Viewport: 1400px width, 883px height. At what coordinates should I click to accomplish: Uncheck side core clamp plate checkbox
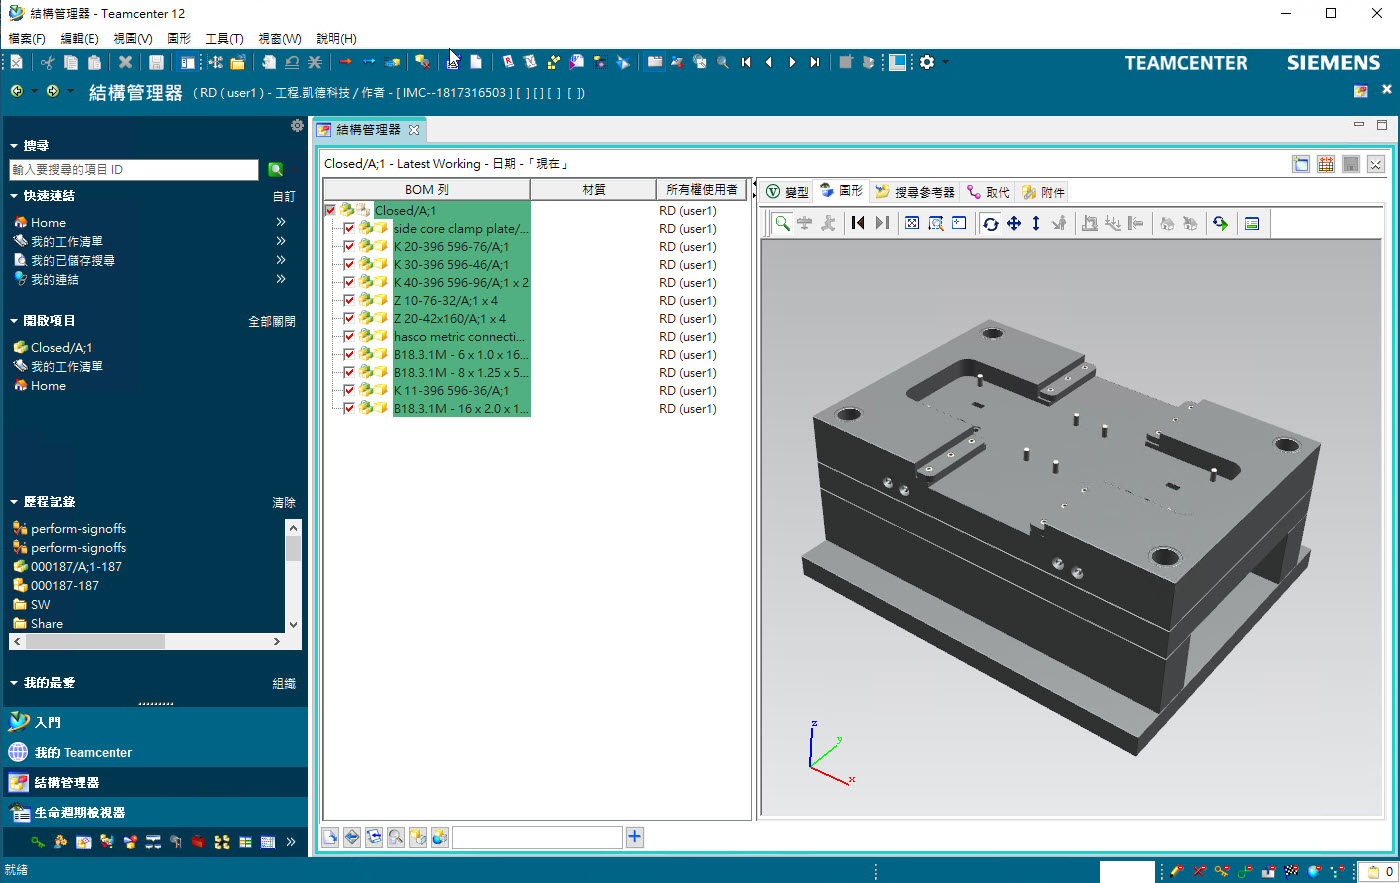click(x=349, y=229)
